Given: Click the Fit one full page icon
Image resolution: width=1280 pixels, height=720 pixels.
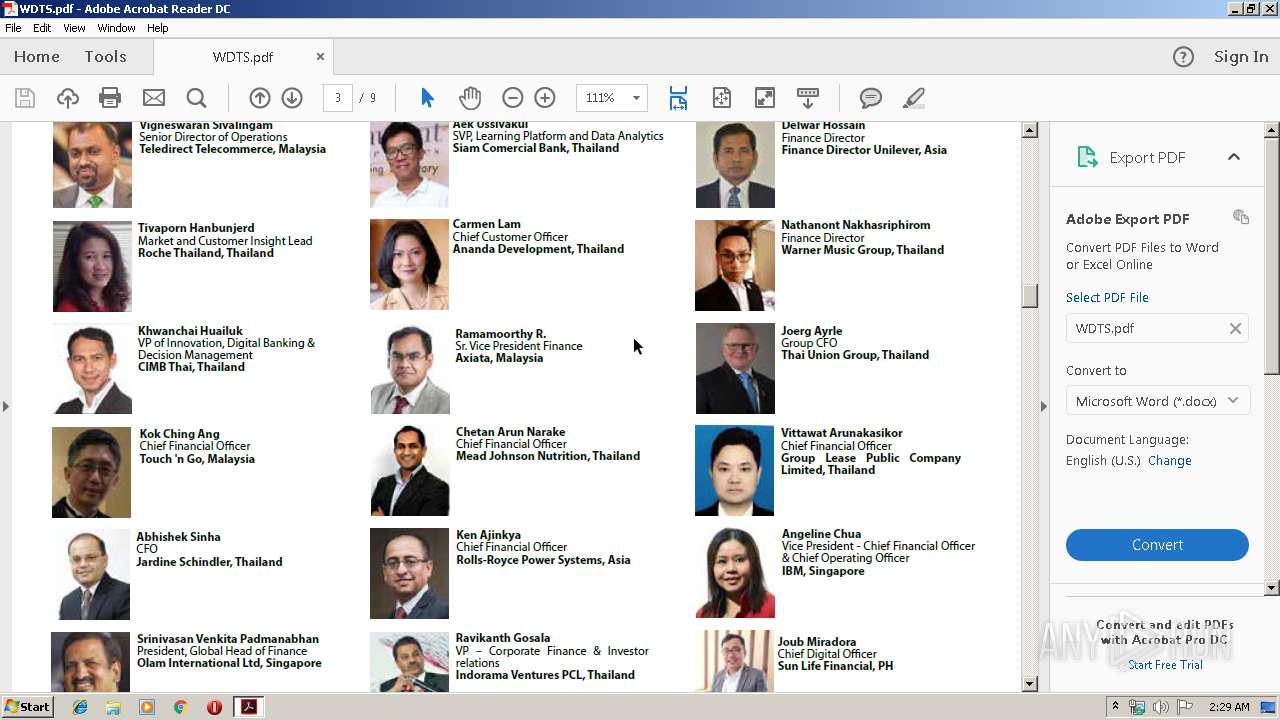Looking at the screenshot, I should pos(722,98).
